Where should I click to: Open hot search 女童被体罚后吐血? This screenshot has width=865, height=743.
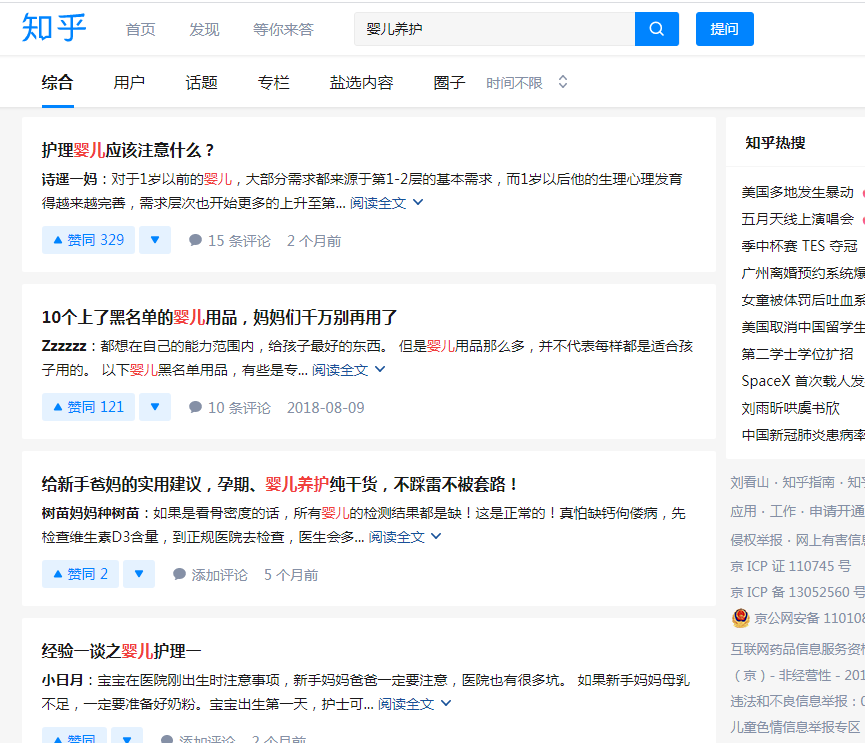[803, 300]
